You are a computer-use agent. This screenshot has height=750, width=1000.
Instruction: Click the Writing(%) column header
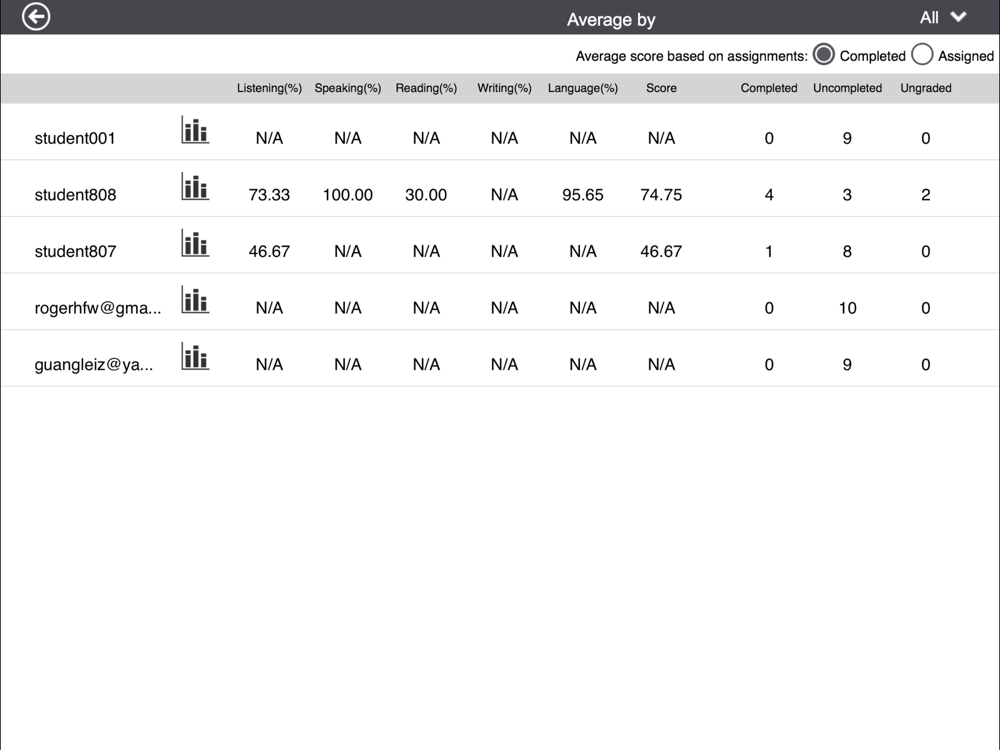(x=504, y=88)
